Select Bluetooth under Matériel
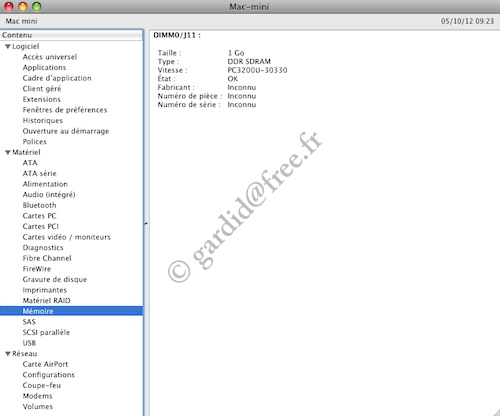500x416 pixels. [39, 205]
